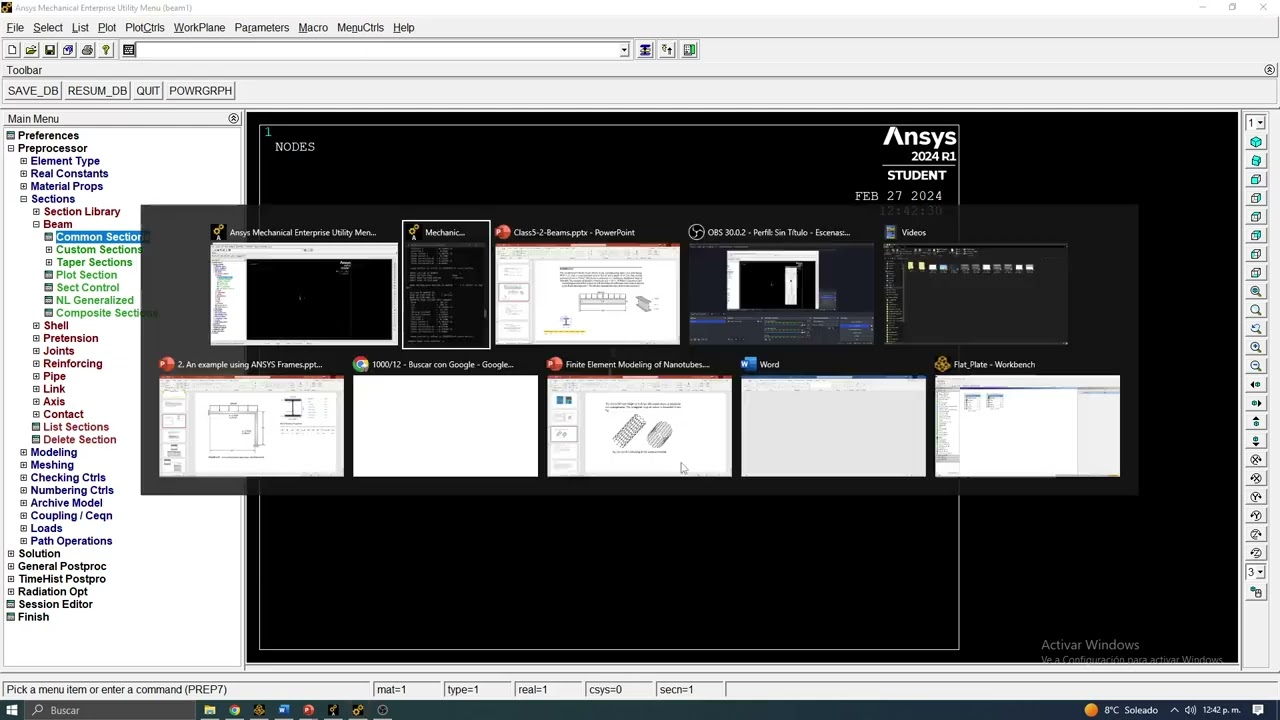Click the Zoom Out minus magnifier icon
Screen dimensions: 1280x720
(x=1256, y=366)
